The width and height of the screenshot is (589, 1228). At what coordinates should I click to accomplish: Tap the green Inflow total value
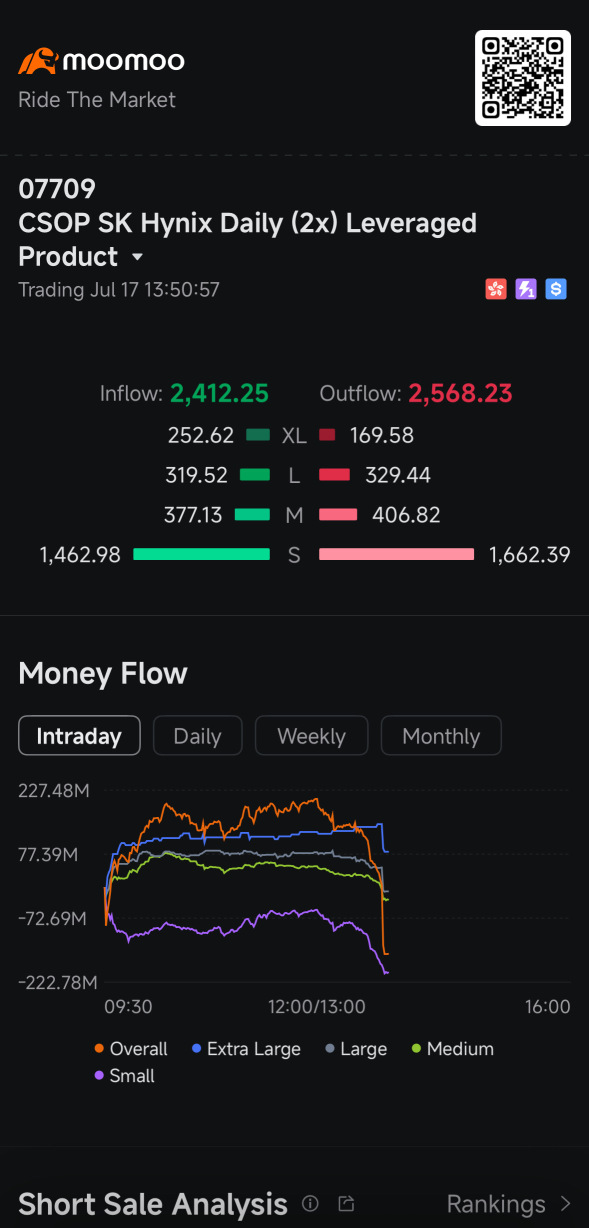pyautogui.click(x=219, y=394)
